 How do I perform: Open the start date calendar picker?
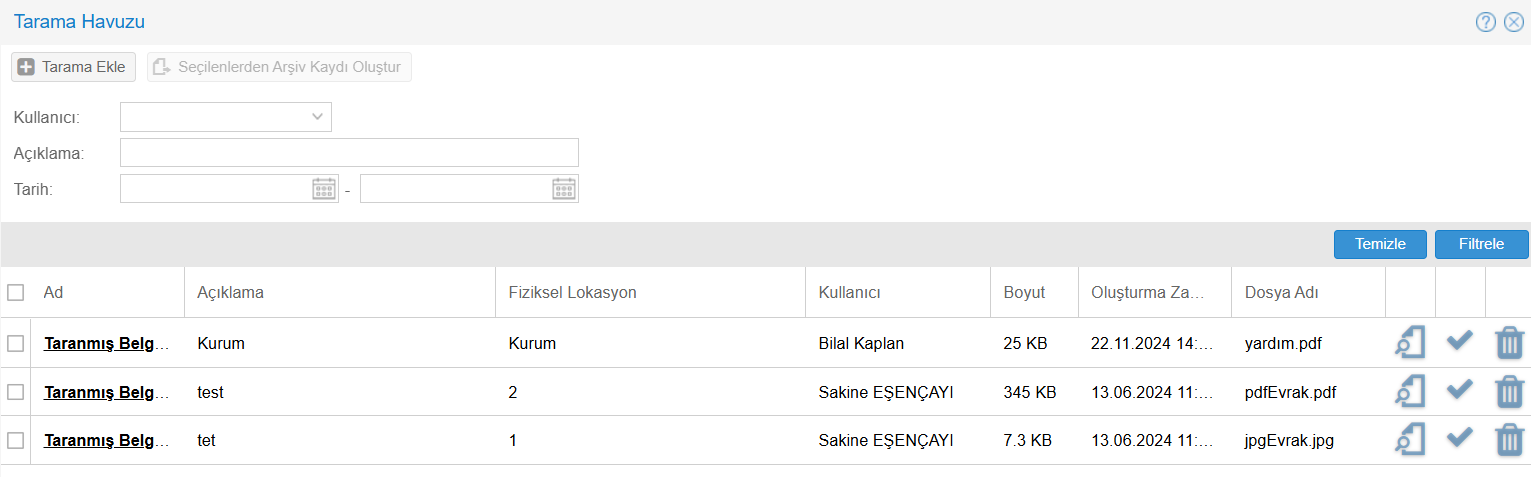pos(324,189)
